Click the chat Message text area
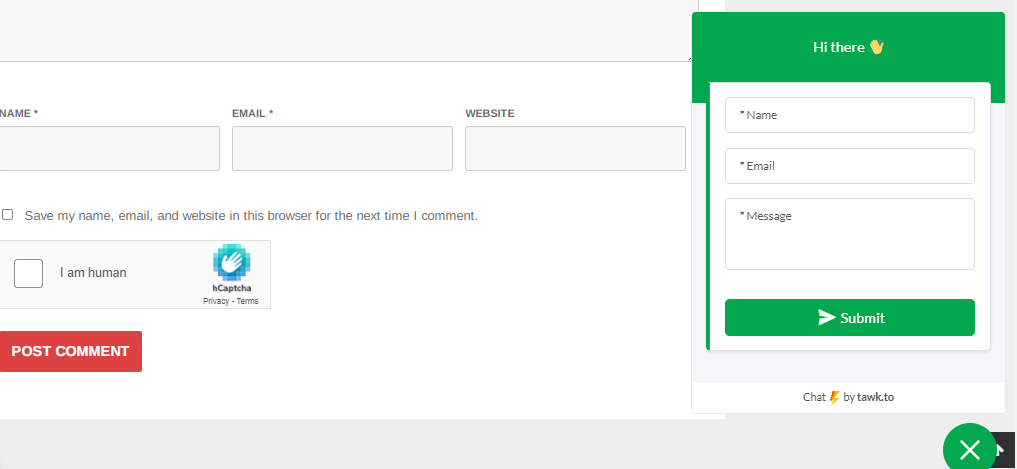The width and height of the screenshot is (1017, 469). click(x=849, y=234)
